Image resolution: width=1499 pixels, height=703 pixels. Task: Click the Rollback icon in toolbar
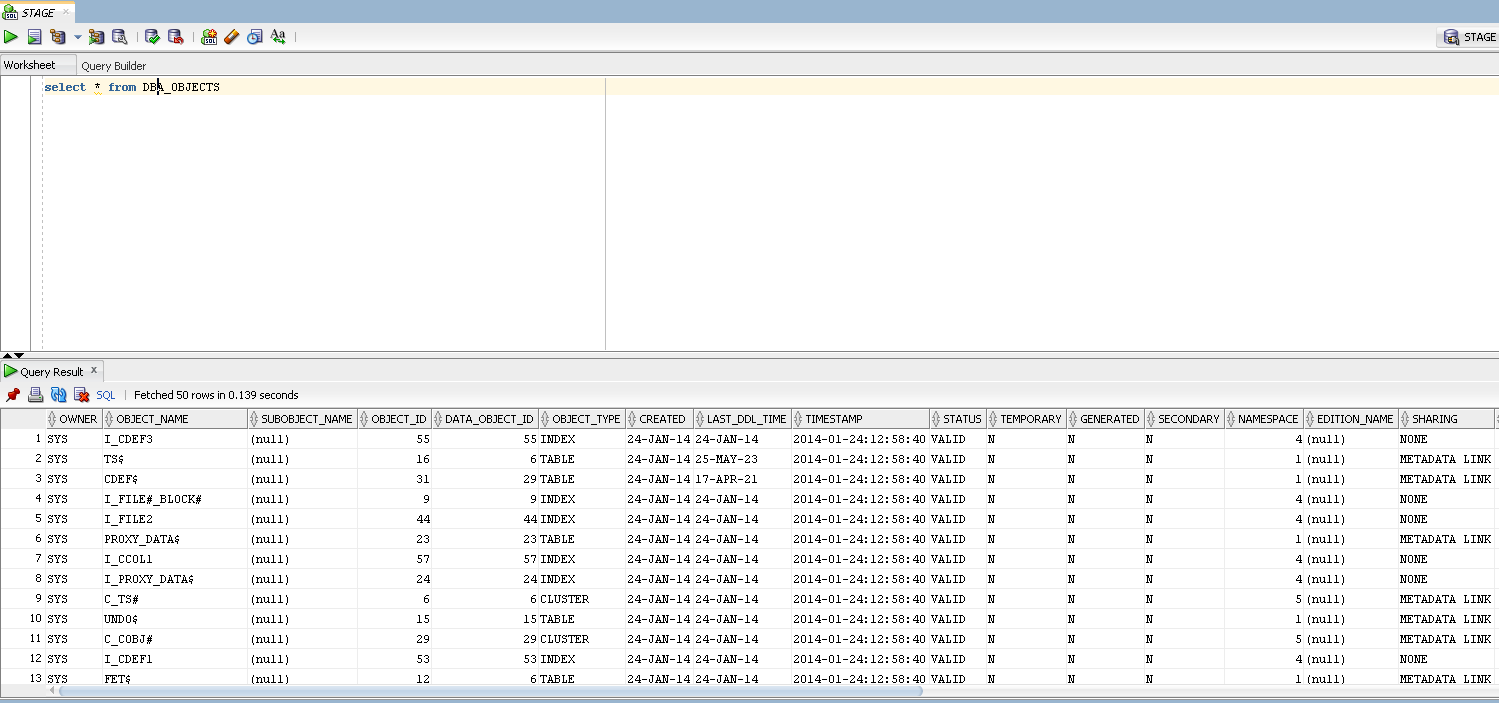pos(175,37)
